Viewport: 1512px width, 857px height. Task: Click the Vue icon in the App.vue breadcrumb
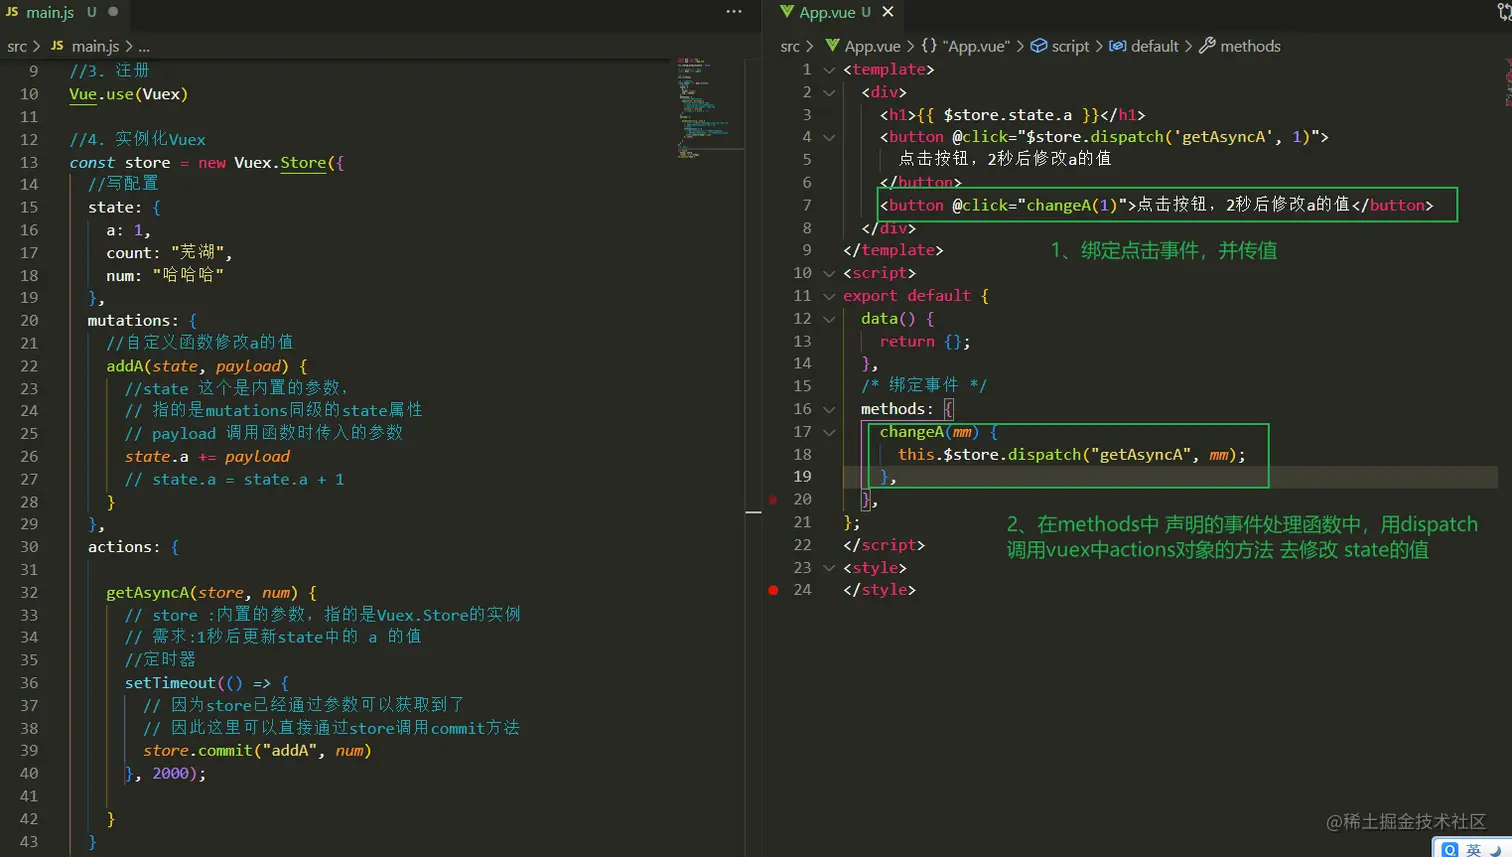(832, 46)
